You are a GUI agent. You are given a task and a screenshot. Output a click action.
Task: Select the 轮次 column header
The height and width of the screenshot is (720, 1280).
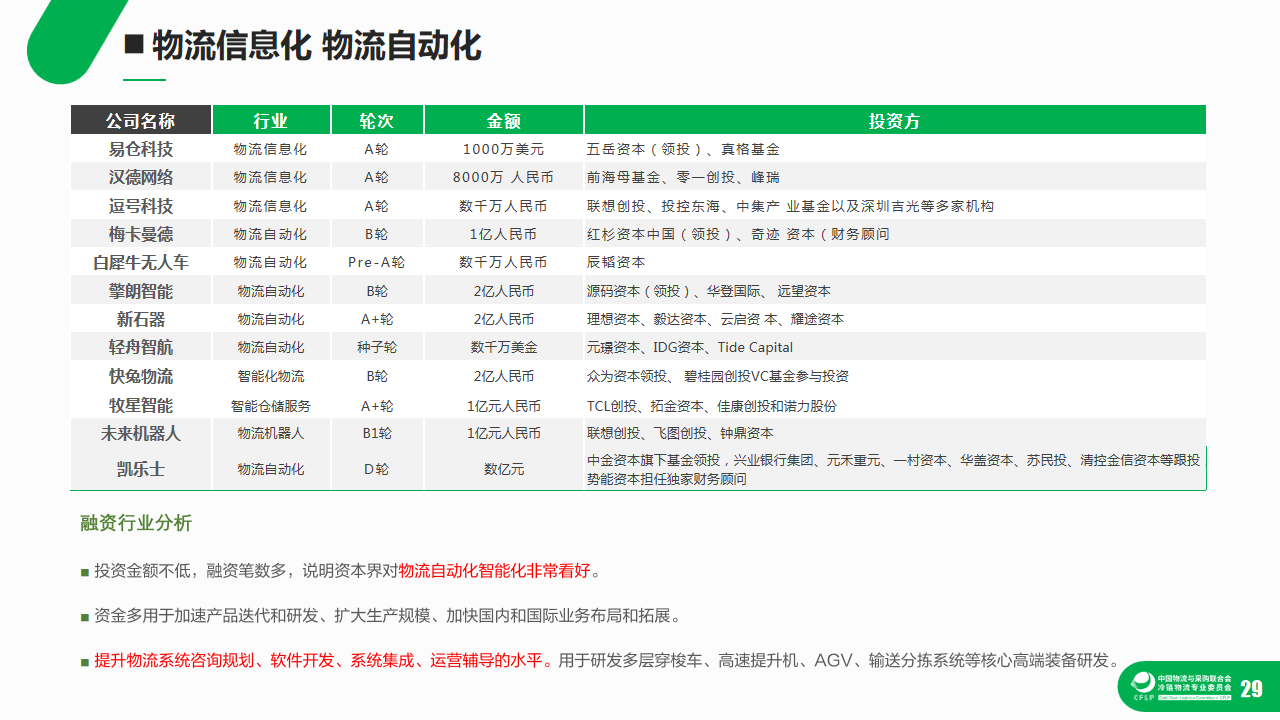click(x=376, y=121)
